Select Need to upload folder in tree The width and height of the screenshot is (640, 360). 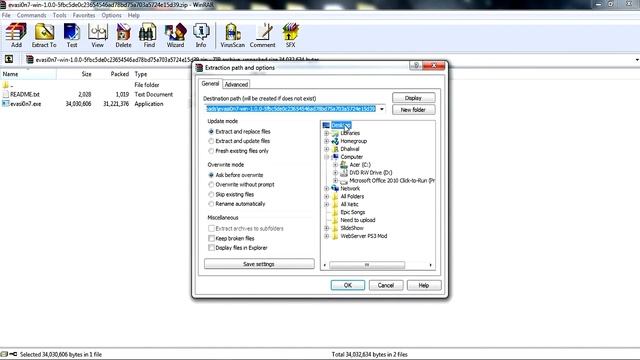pos(358,220)
